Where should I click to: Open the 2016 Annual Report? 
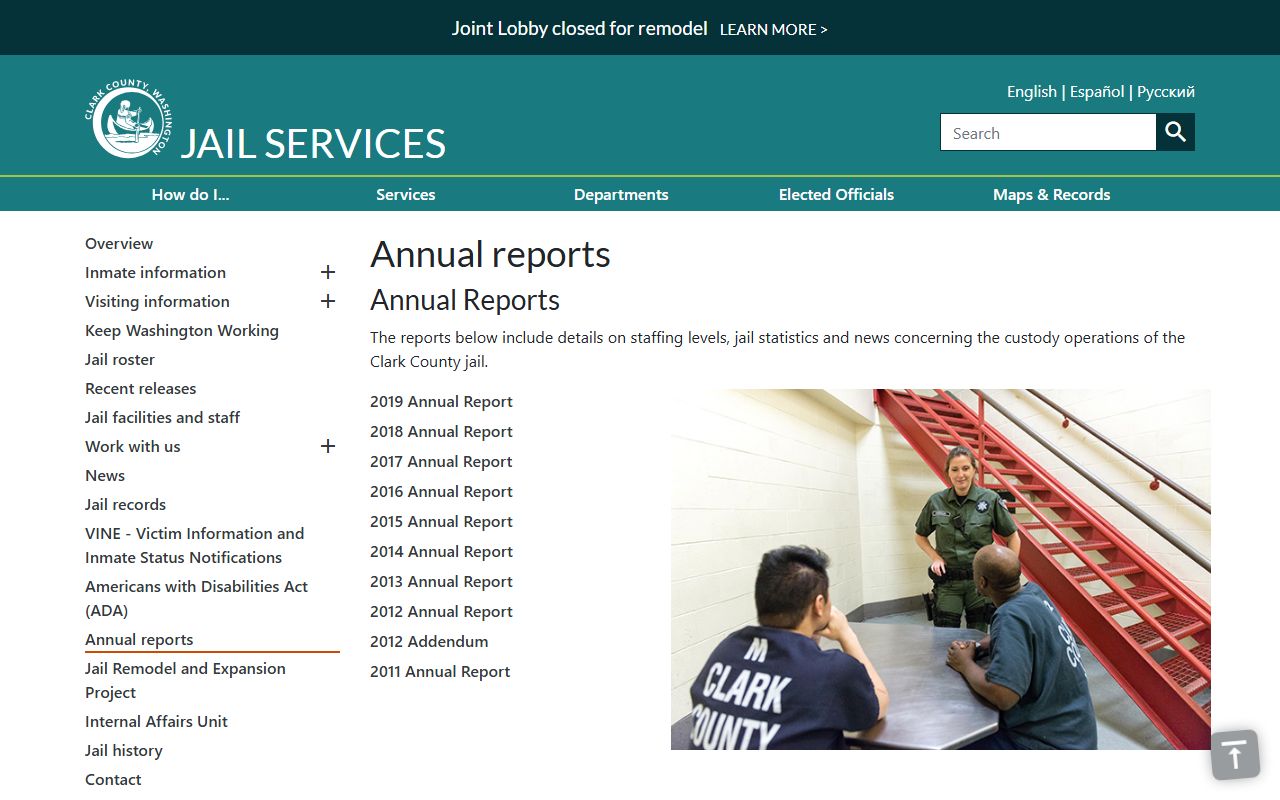point(441,491)
